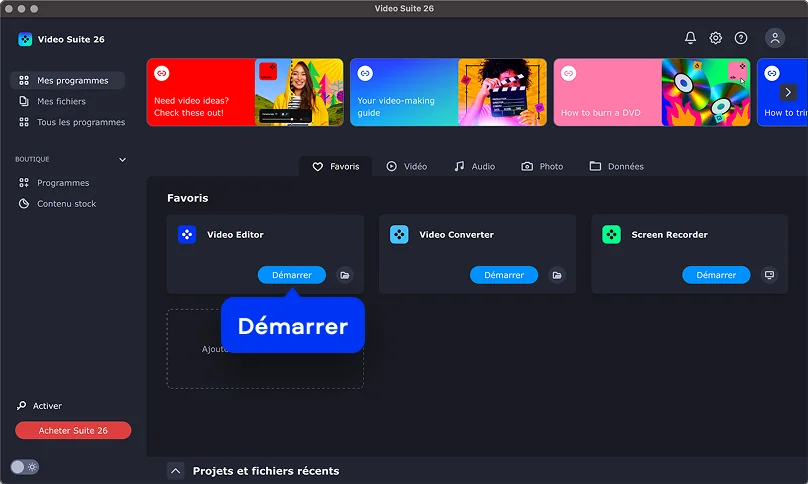The image size is (808, 484).
Task: Open help with the question mark icon
Action: tap(740, 38)
